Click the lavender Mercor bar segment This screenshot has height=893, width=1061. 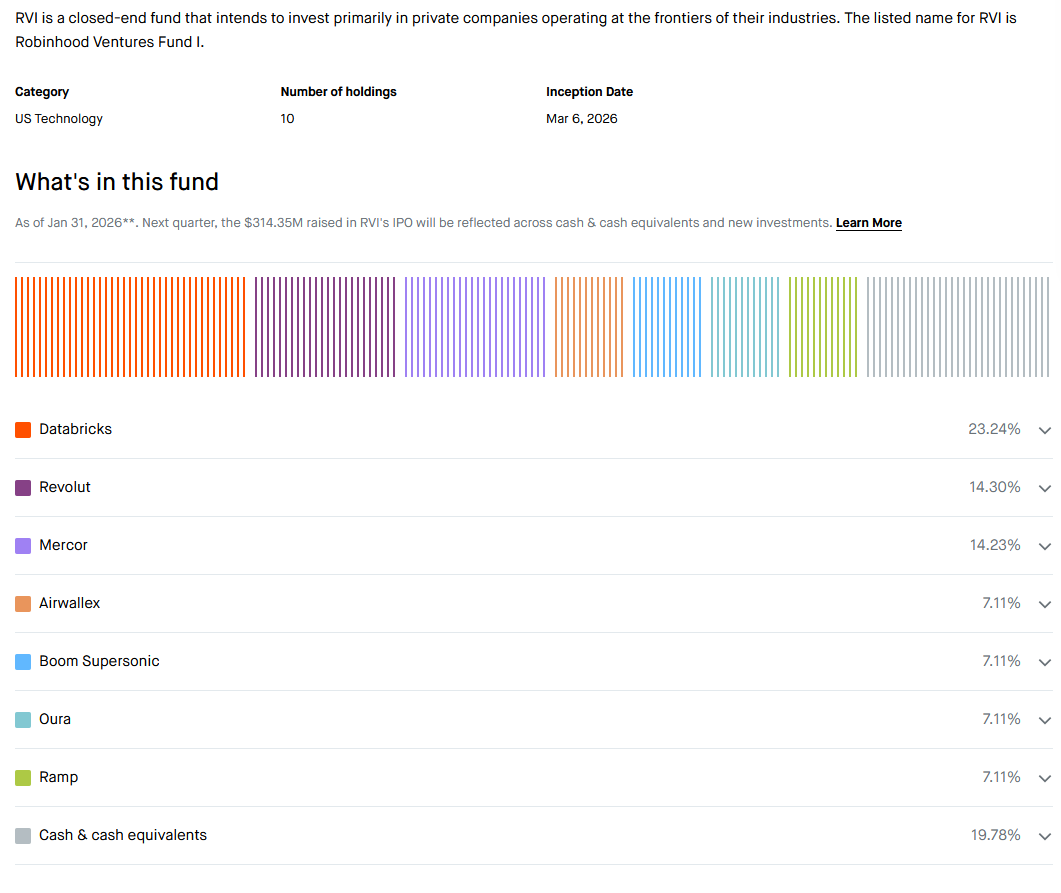(x=475, y=327)
